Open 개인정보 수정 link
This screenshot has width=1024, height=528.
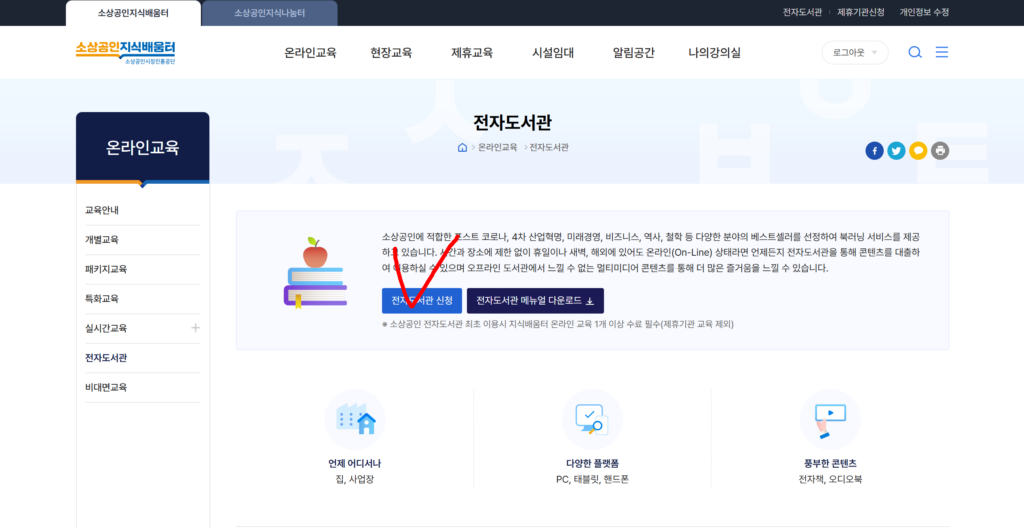click(x=925, y=12)
